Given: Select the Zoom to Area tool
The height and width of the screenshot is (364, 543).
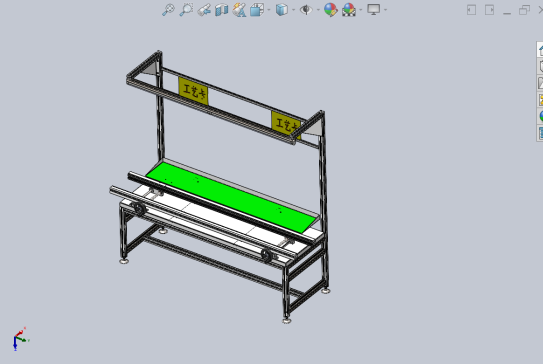Looking at the screenshot, I should [x=186, y=10].
